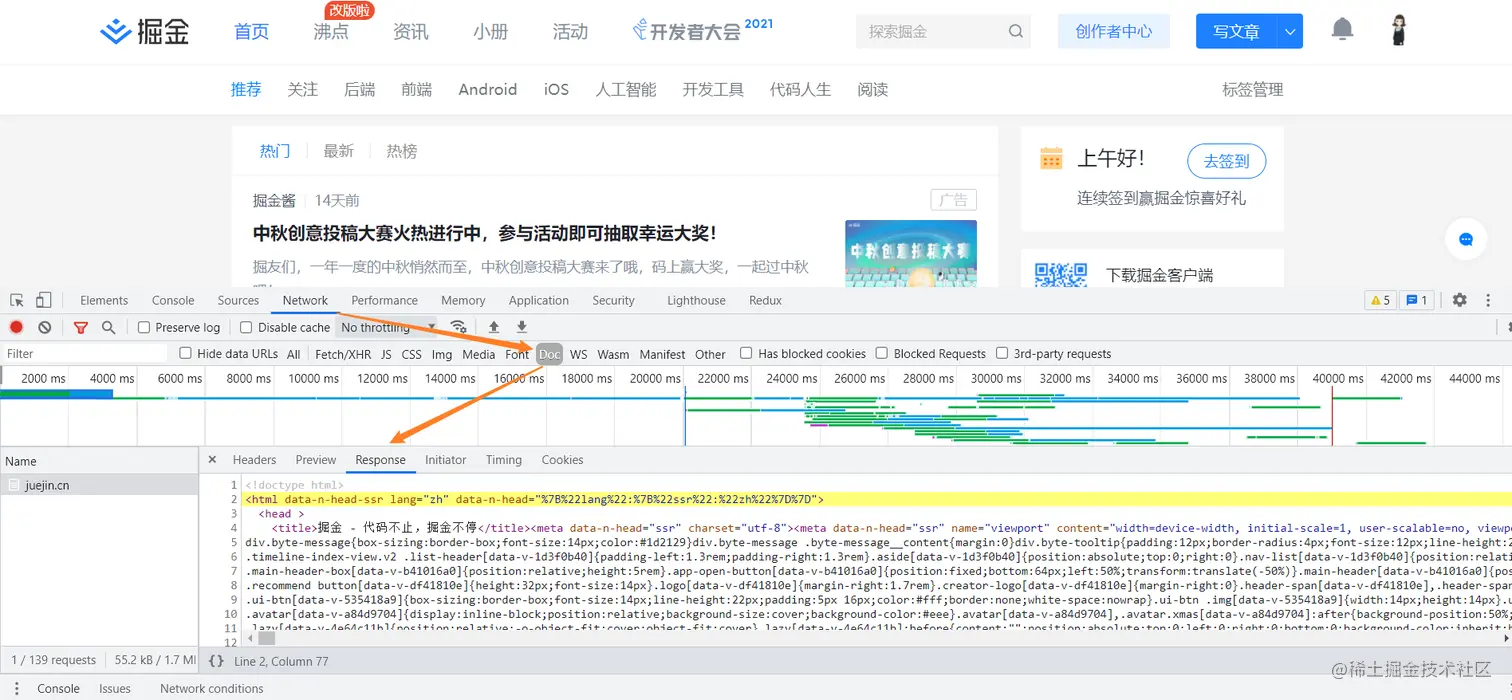Click the messages count badge showing 1
Image resolution: width=1512 pixels, height=700 pixels.
click(x=1417, y=300)
